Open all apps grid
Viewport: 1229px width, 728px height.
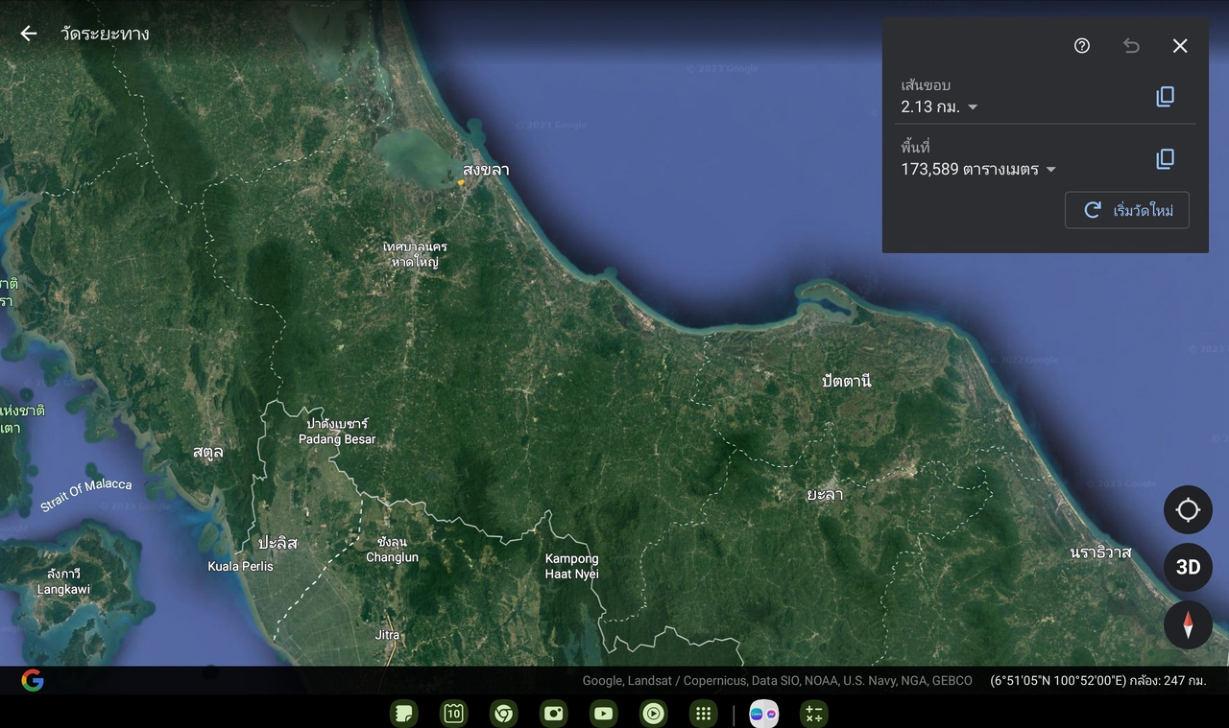[x=703, y=713]
